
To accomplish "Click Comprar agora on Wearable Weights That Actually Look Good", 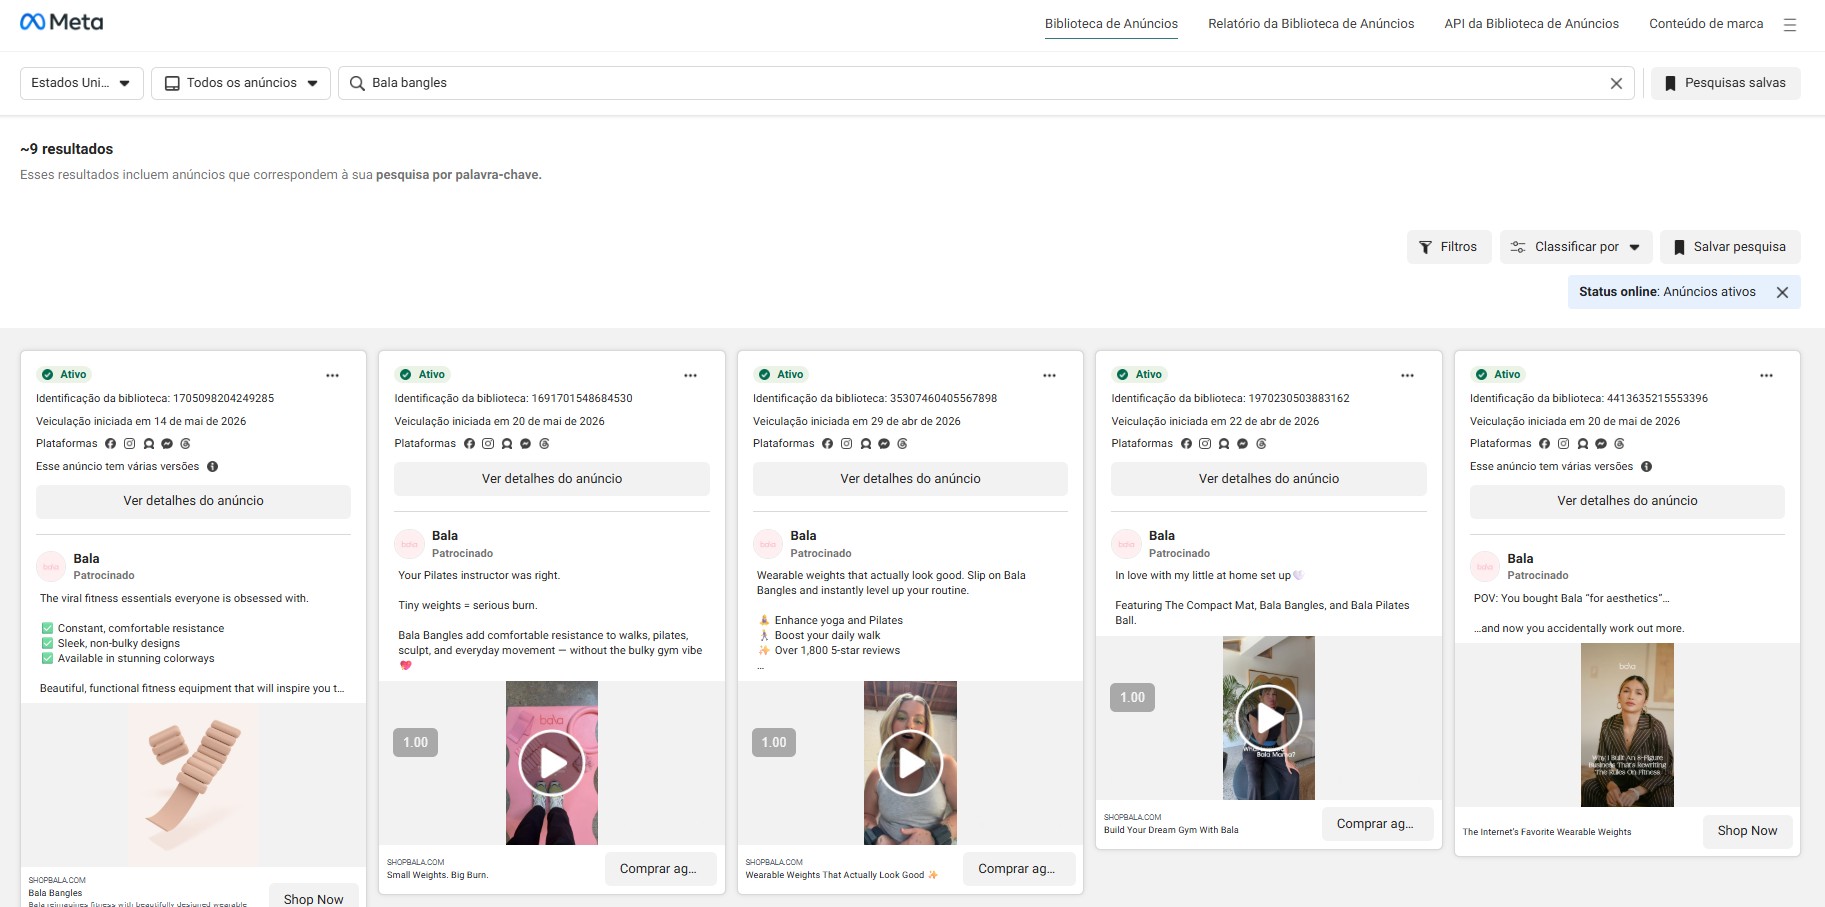I will [x=1017, y=869].
